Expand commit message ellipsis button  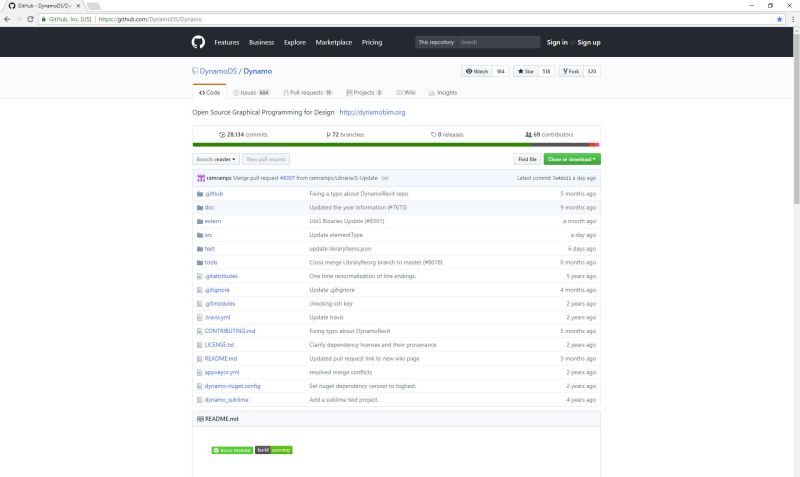(x=385, y=178)
